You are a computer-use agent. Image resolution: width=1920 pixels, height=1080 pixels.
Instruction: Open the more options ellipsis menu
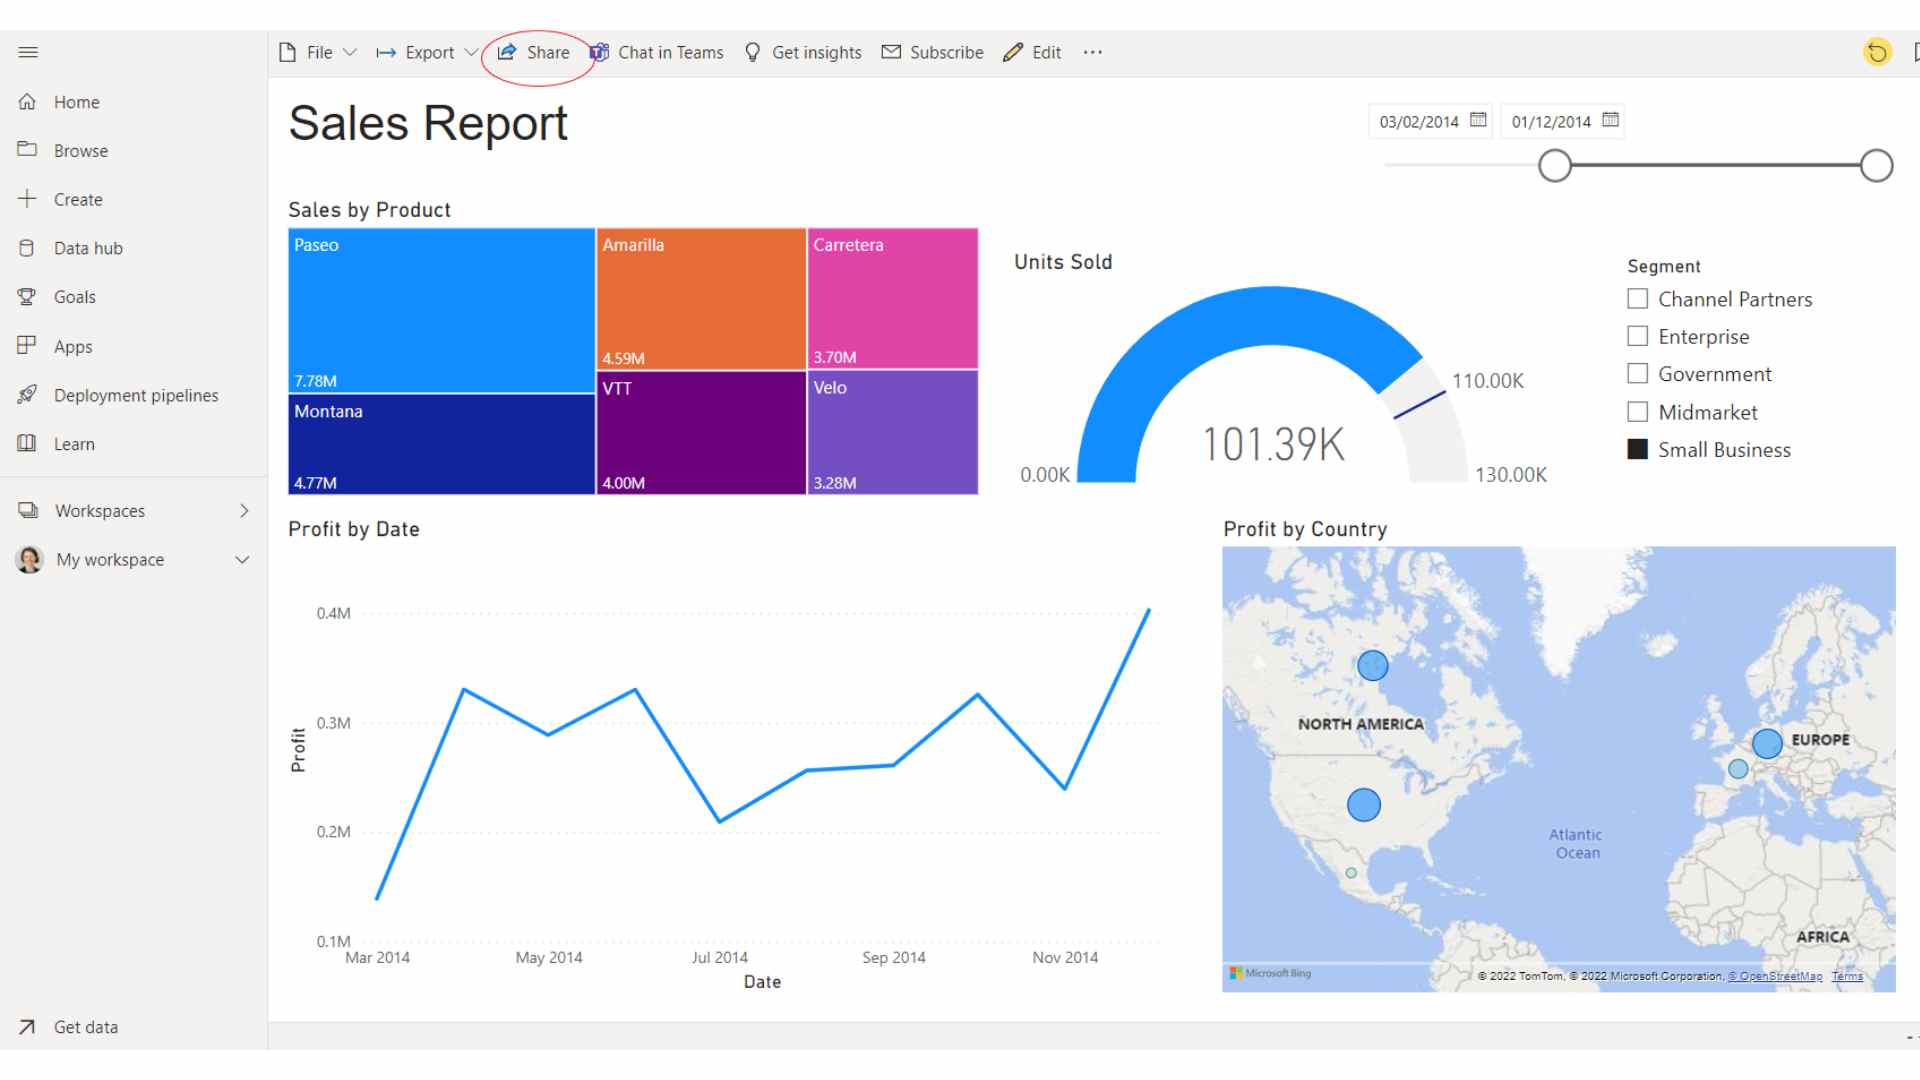(1092, 52)
